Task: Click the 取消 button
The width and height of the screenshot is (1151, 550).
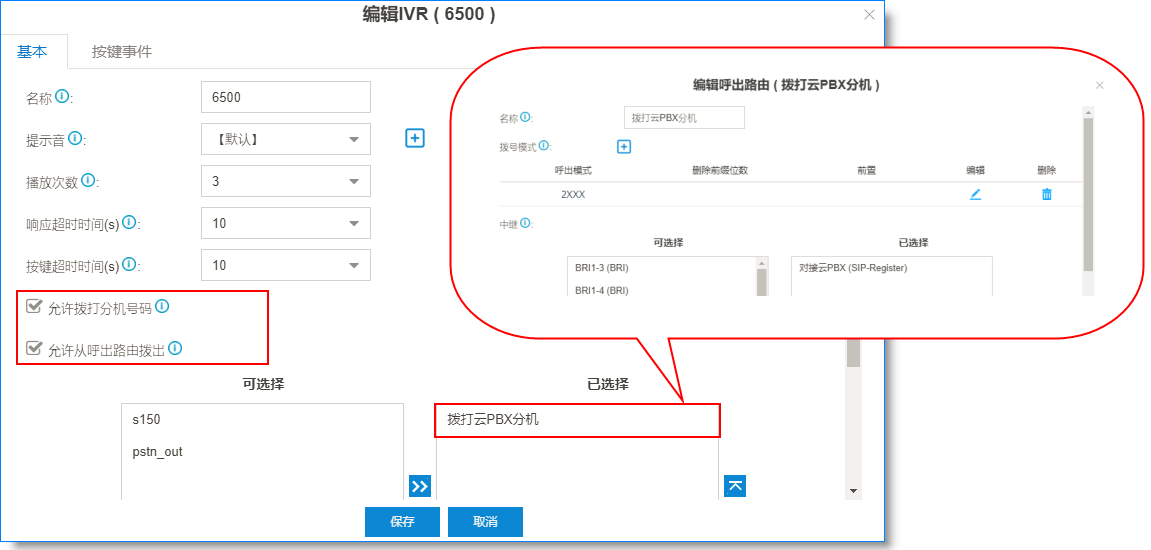Action: pos(485,522)
